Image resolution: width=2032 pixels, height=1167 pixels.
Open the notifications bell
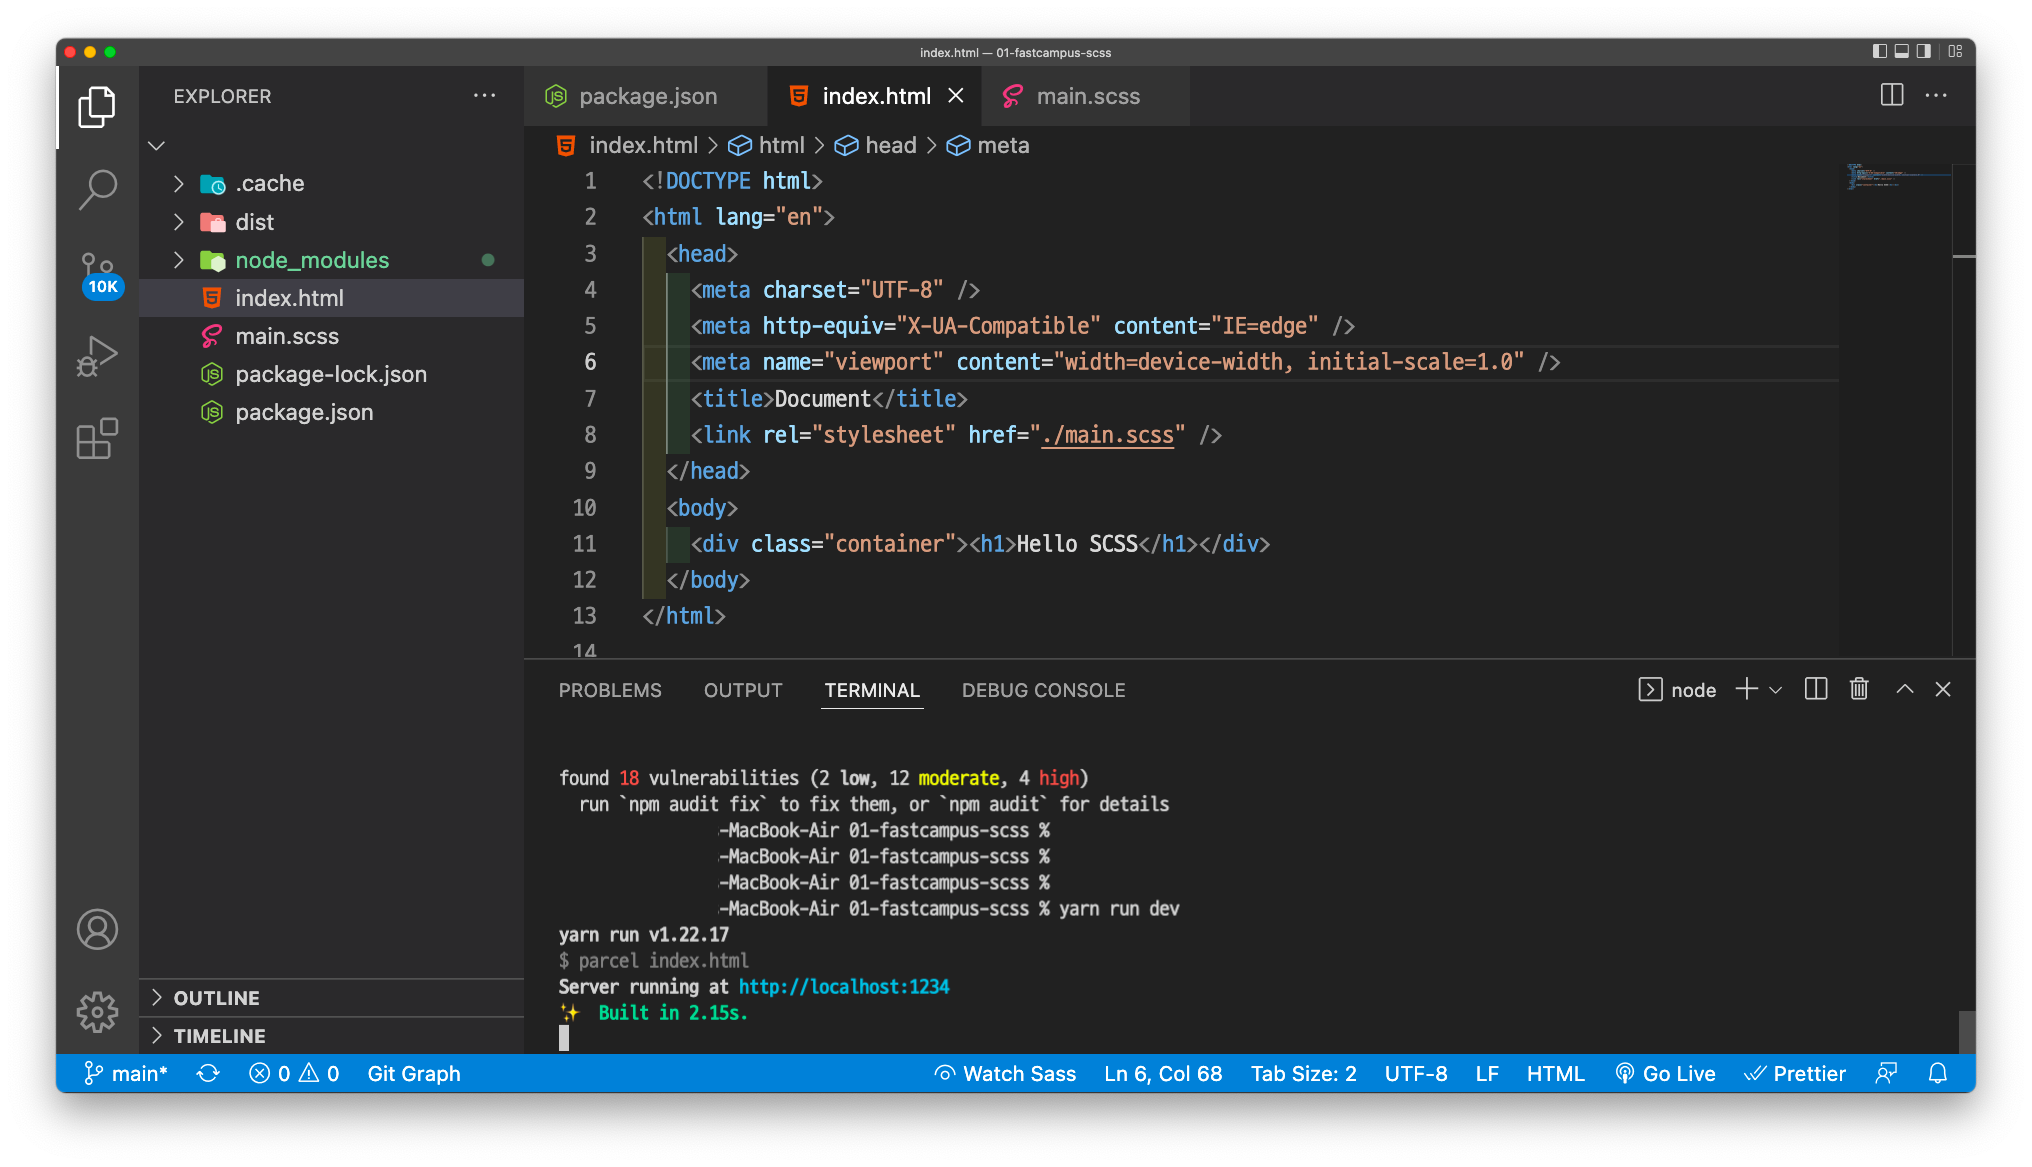click(1937, 1073)
